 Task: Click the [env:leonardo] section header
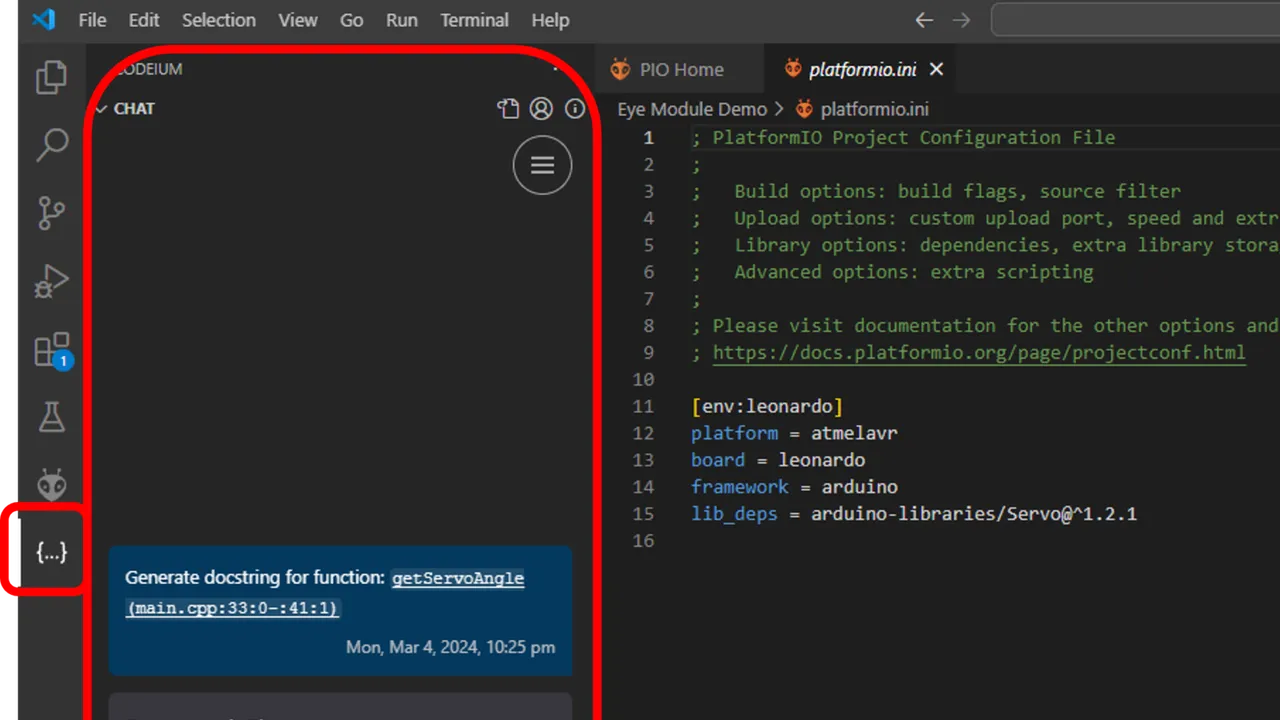pyautogui.click(x=767, y=406)
